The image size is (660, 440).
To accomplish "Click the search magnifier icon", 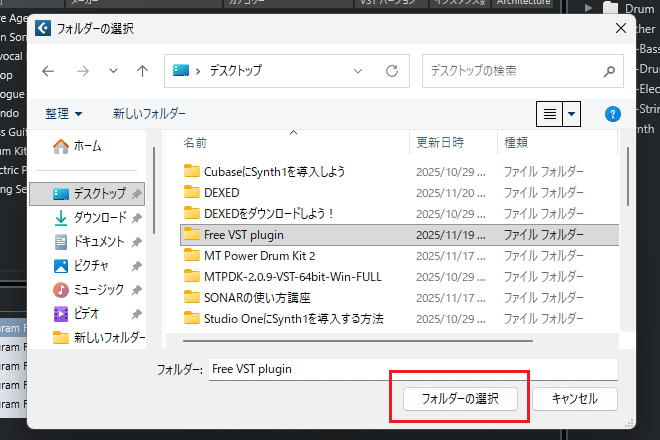I will coord(608,71).
